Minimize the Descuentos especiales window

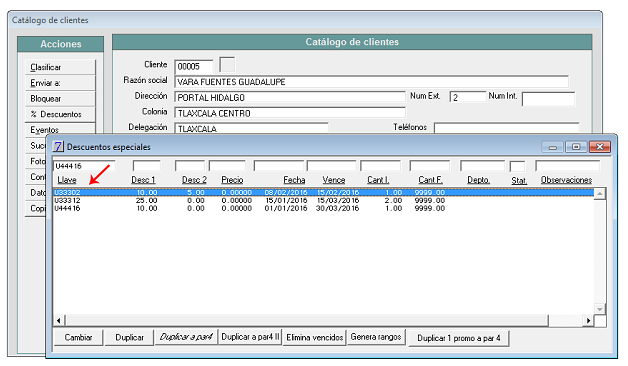tap(553, 147)
